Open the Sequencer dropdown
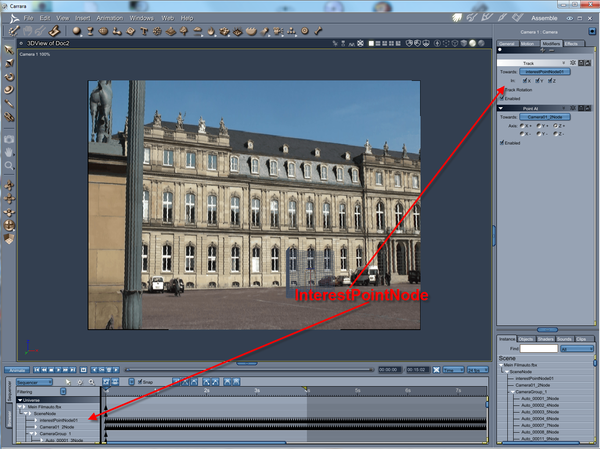The height and width of the screenshot is (449, 600). coord(34,382)
